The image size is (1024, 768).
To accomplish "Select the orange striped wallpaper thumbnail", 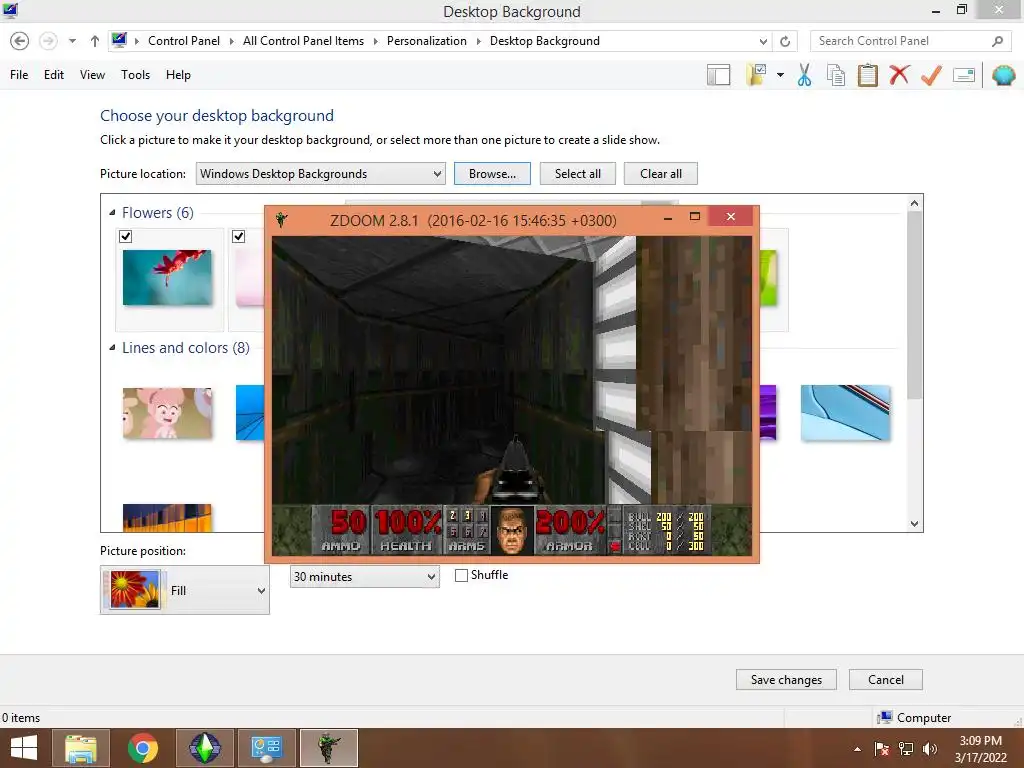I will click(x=167, y=517).
